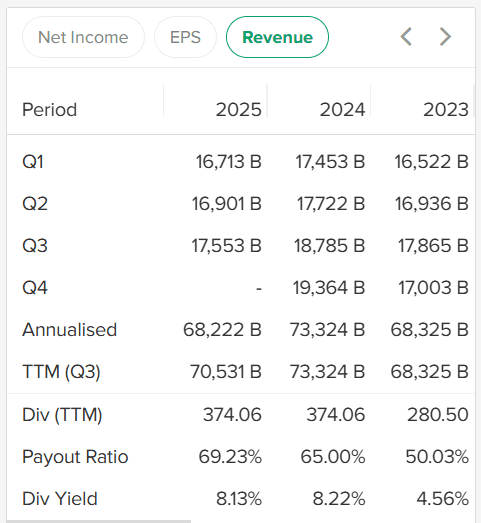Click Q3 2023 value 17,865 B
The width and height of the screenshot is (481, 523).
(x=433, y=246)
